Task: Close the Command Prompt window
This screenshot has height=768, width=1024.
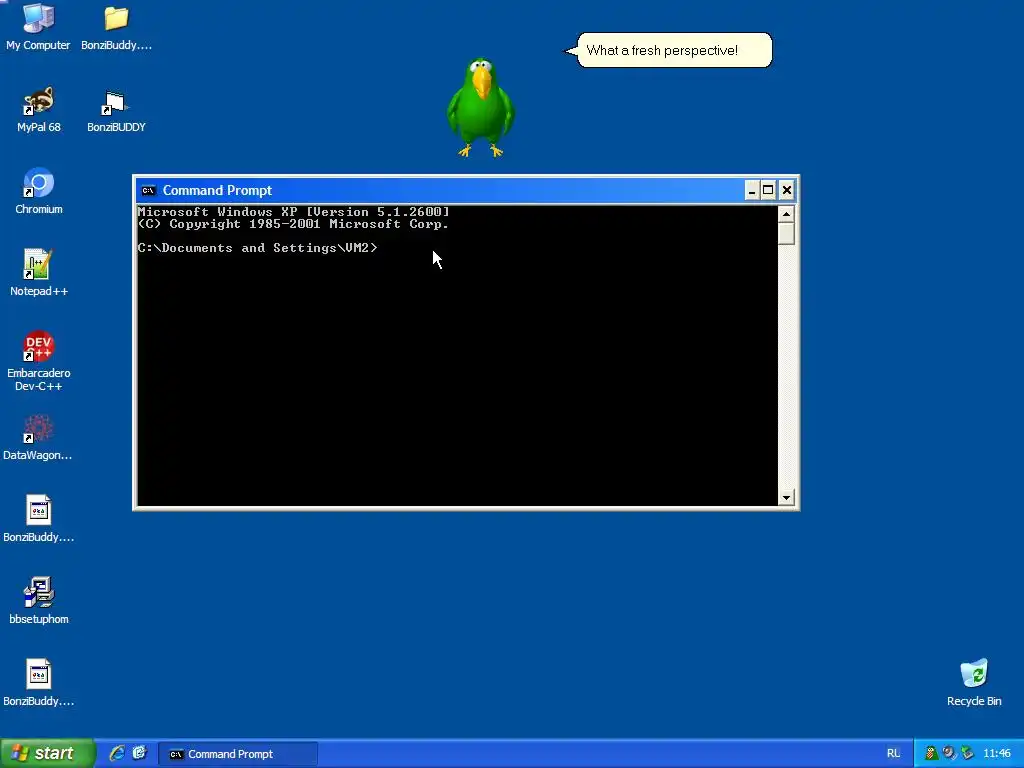Action: click(787, 191)
